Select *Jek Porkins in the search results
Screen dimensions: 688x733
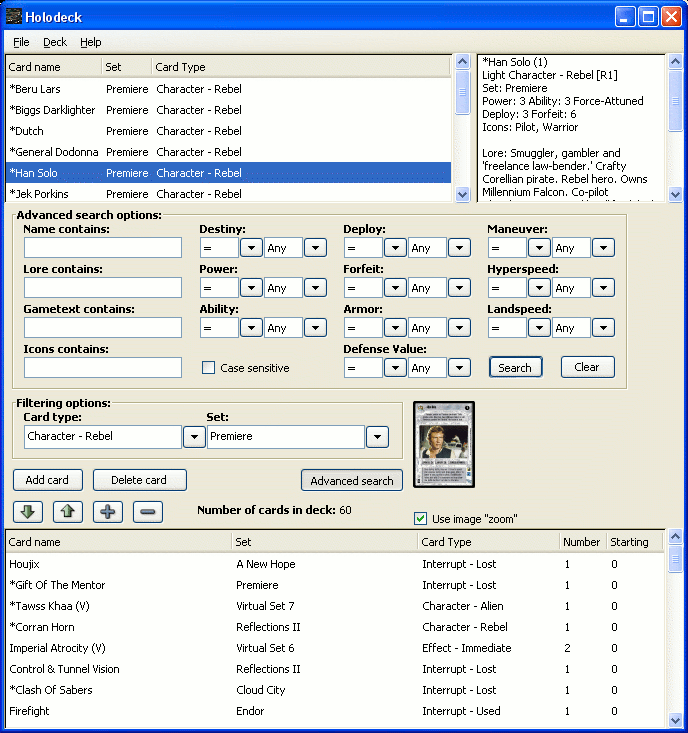point(229,194)
